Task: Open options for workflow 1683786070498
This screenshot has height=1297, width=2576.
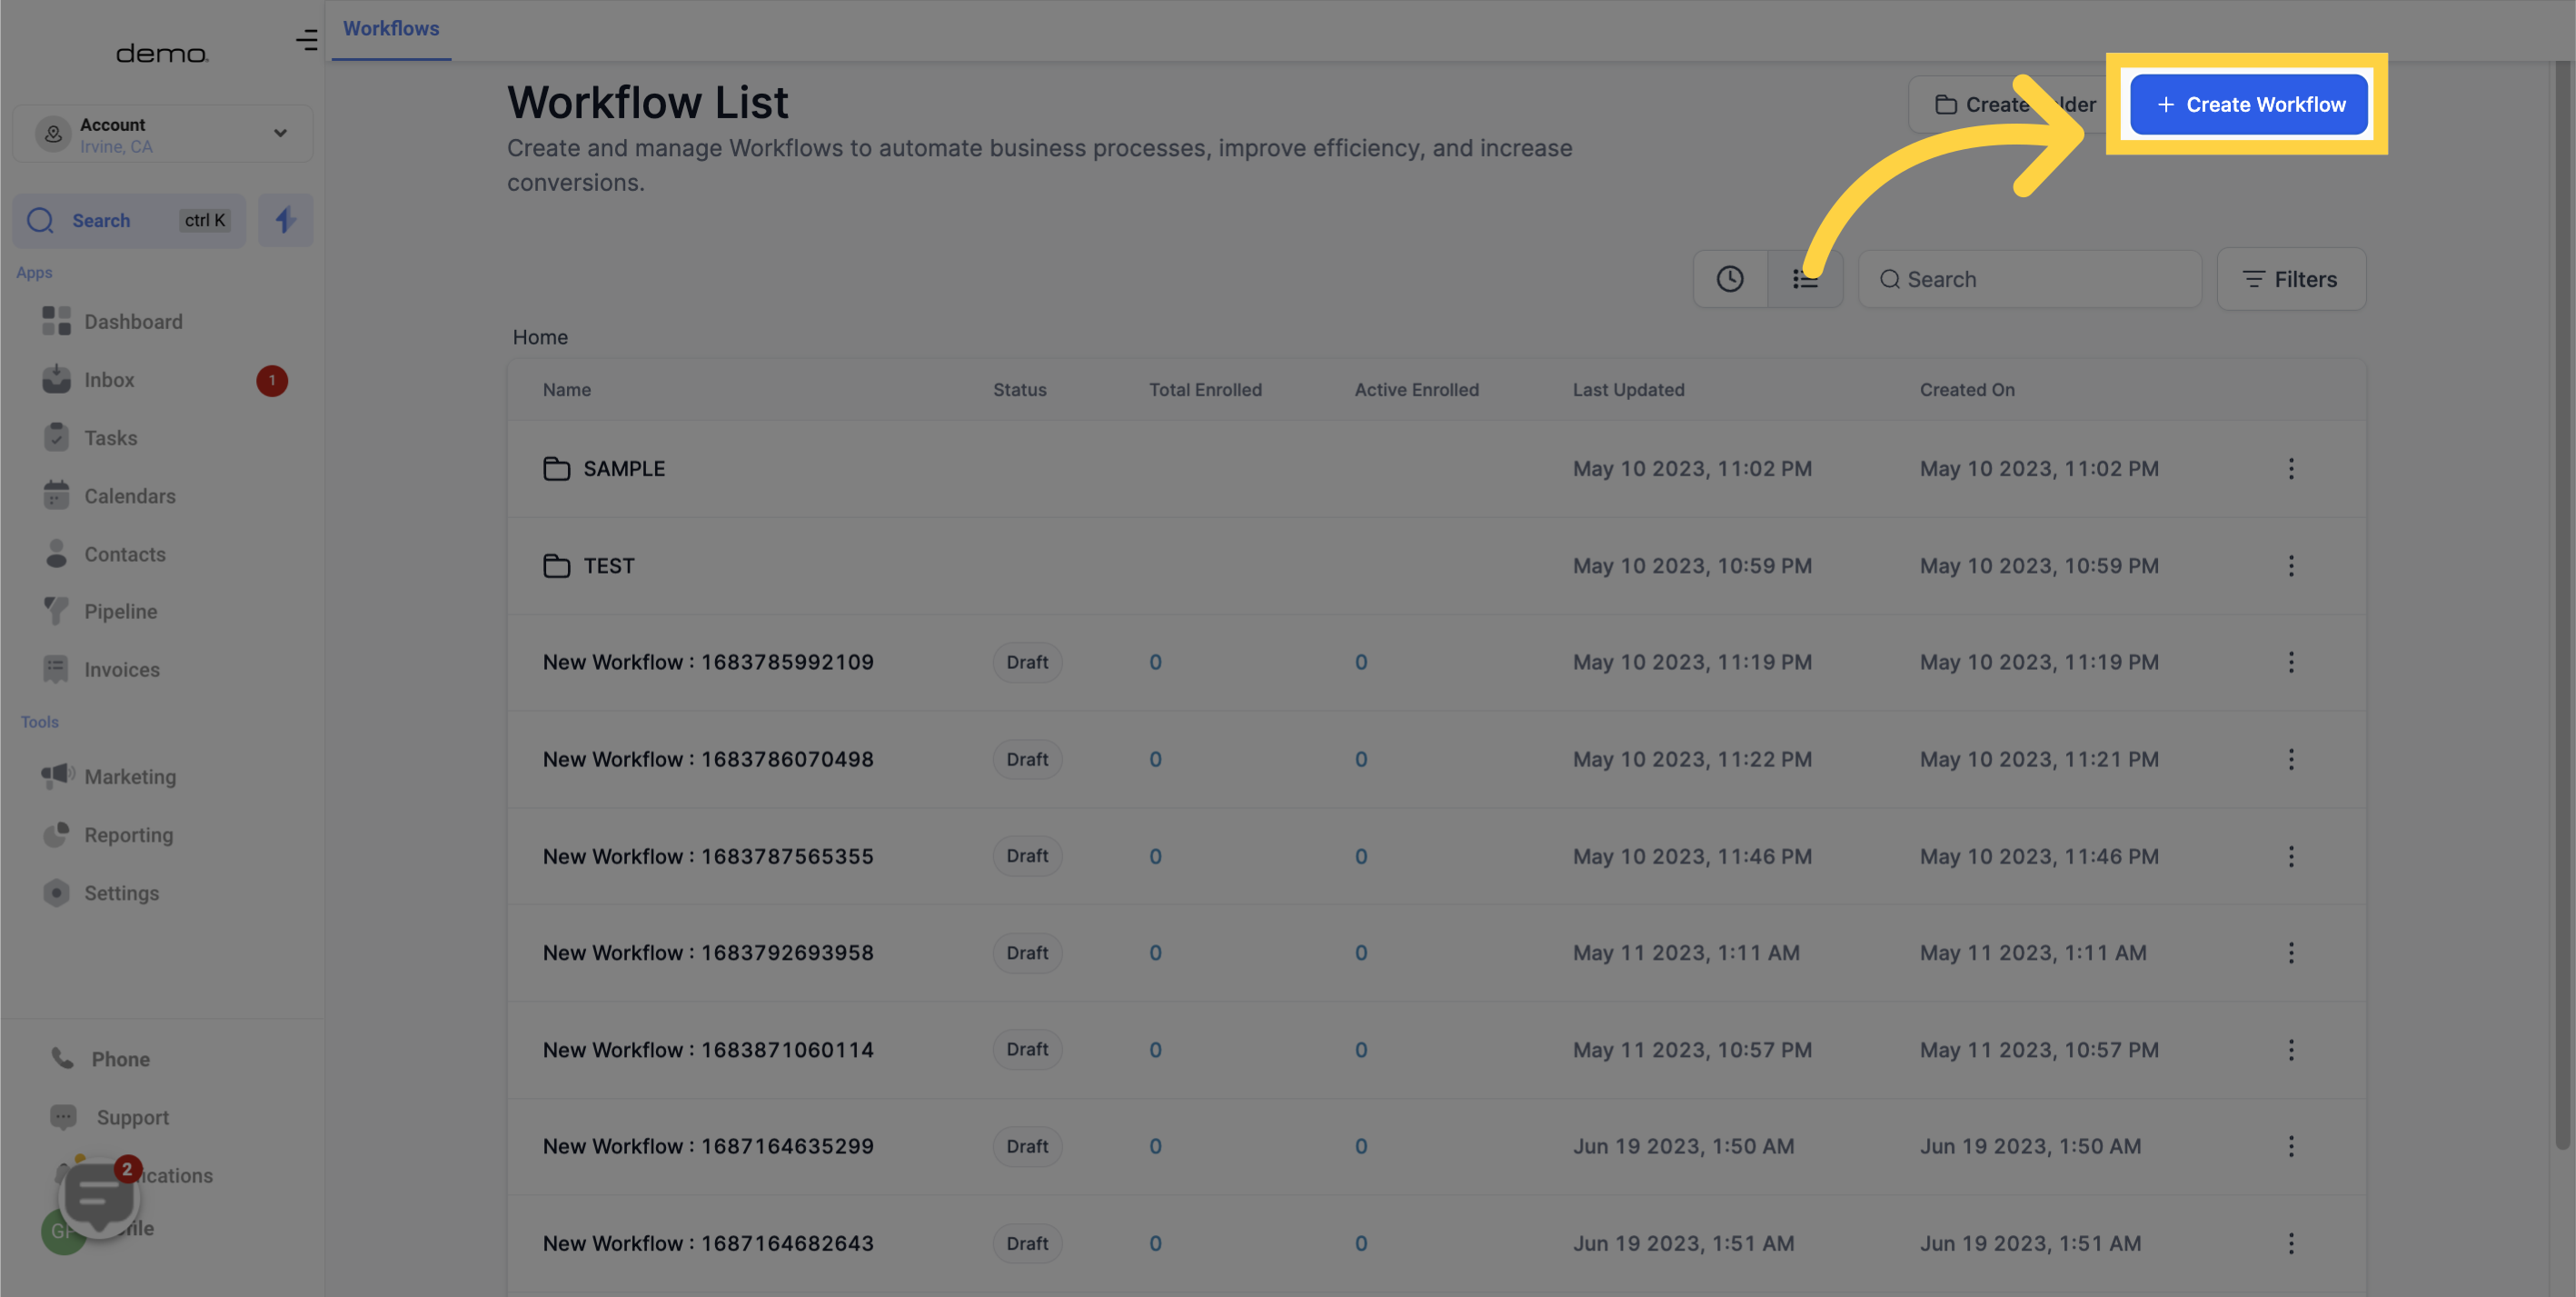Action: click(2291, 759)
